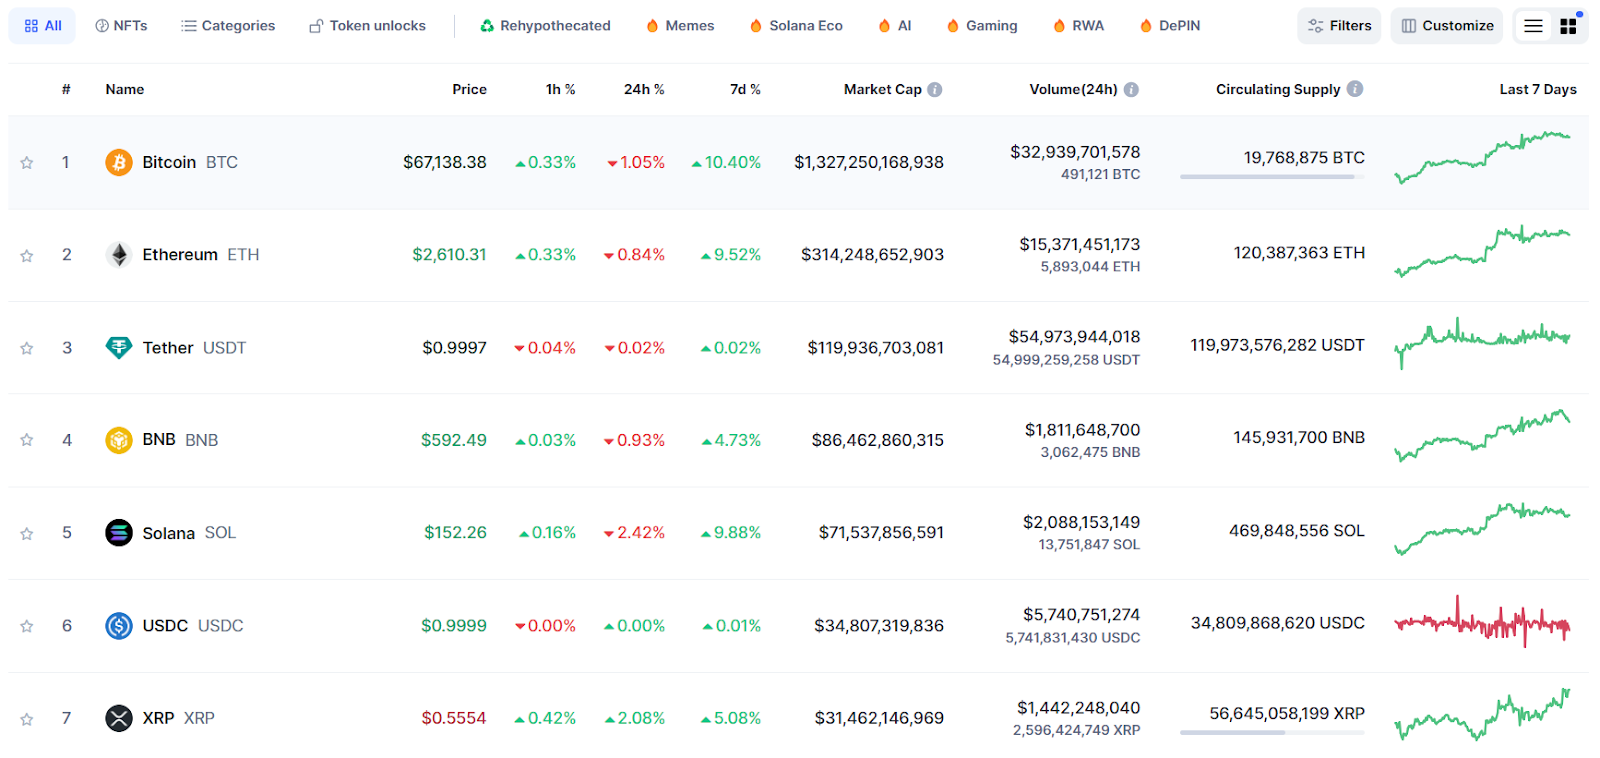Image resolution: width=1600 pixels, height=758 pixels.
Task: Click the Ethereum coin logo
Action: coord(119,255)
